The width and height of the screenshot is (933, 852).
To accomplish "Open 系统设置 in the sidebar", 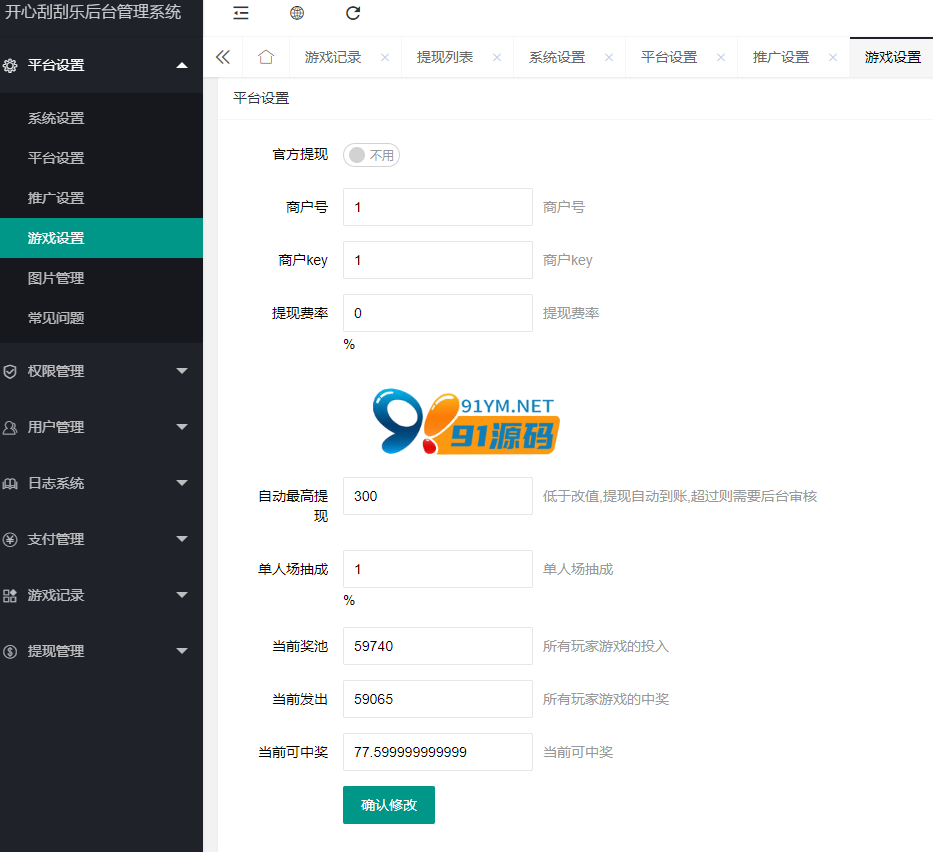I will click(101, 118).
